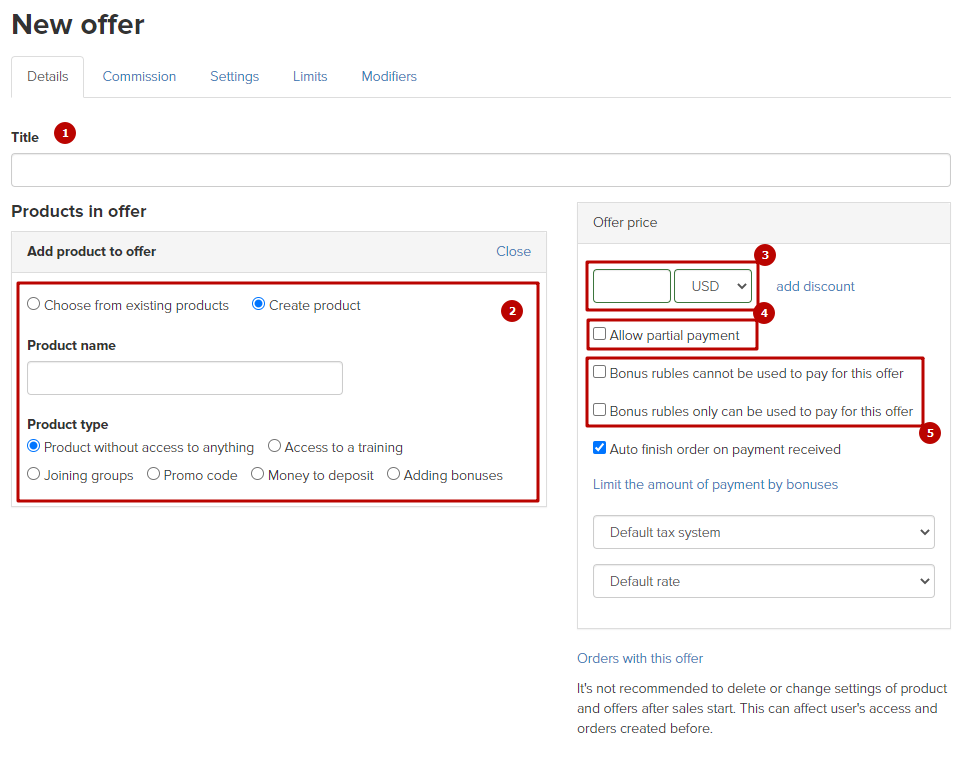Click the Title input field
This screenshot has height=767, width=980.
pyautogui.click(x=481, y=170)
